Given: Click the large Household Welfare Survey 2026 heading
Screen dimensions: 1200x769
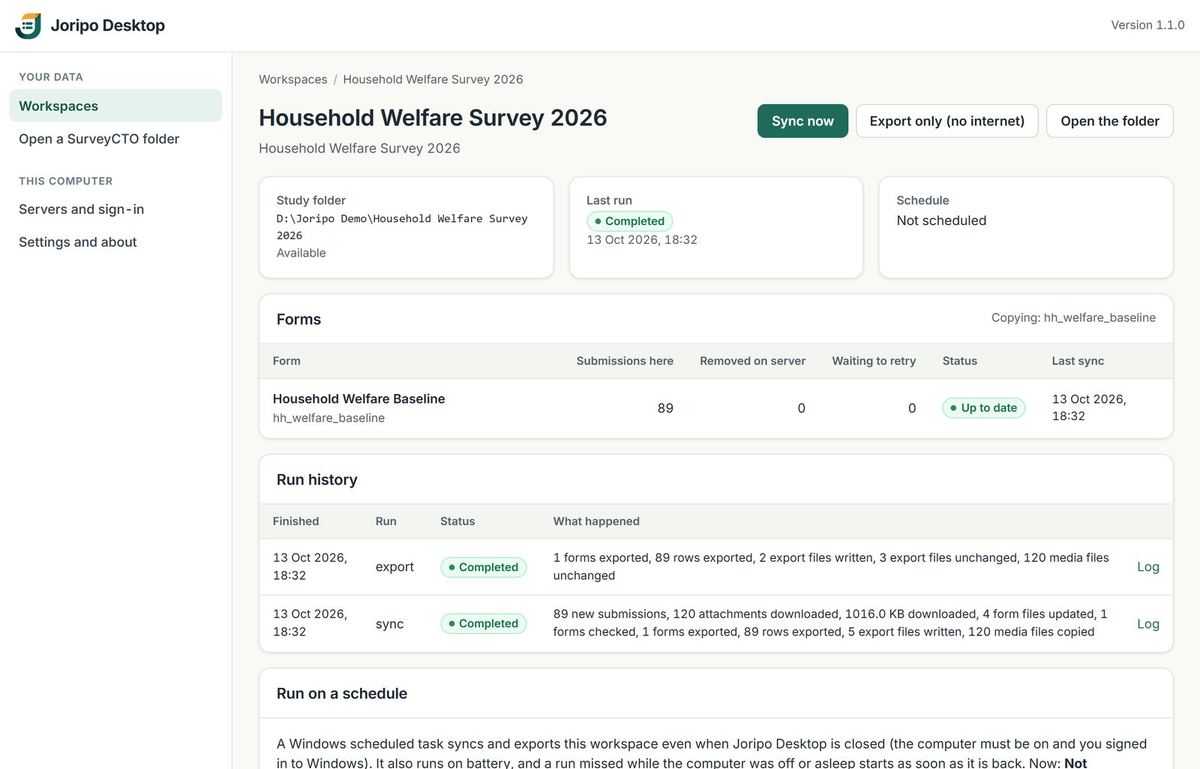Looking at the screenshot, I should [433, 117].
